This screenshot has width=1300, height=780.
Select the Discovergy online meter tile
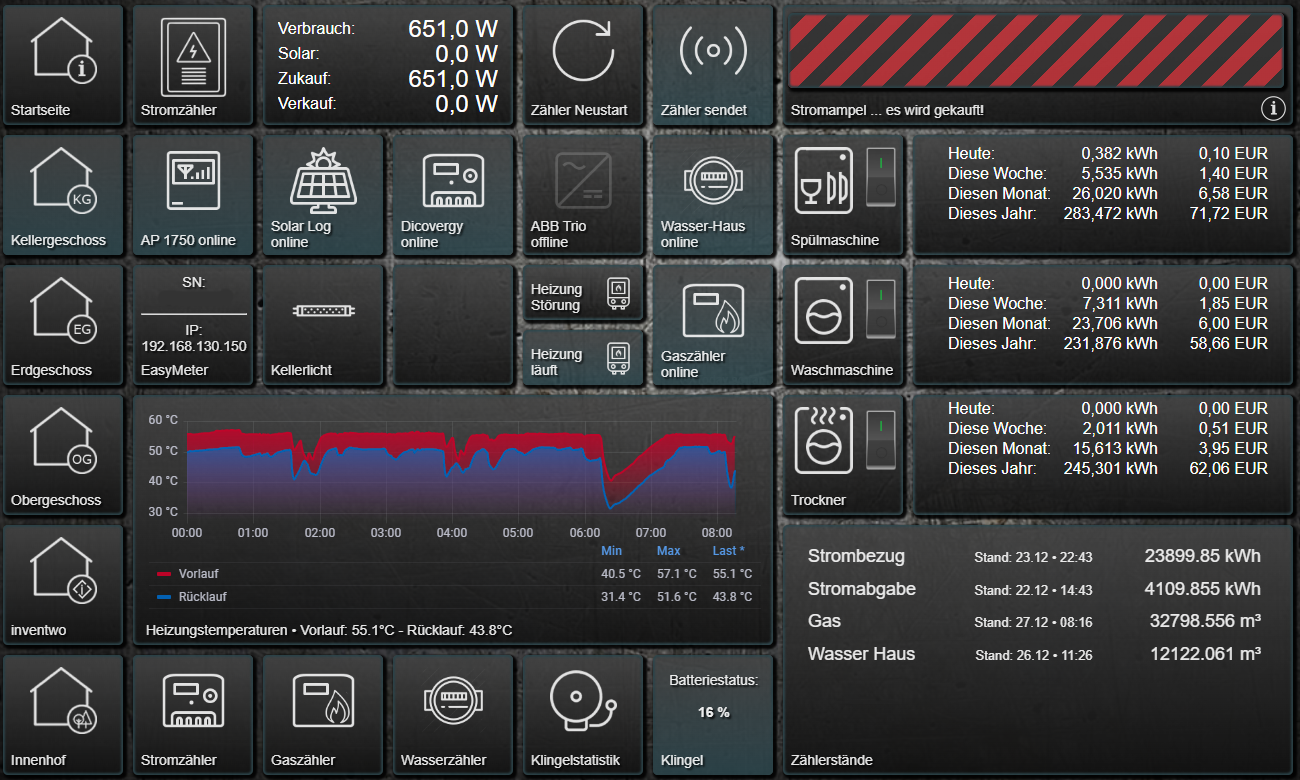click(453, 195)
